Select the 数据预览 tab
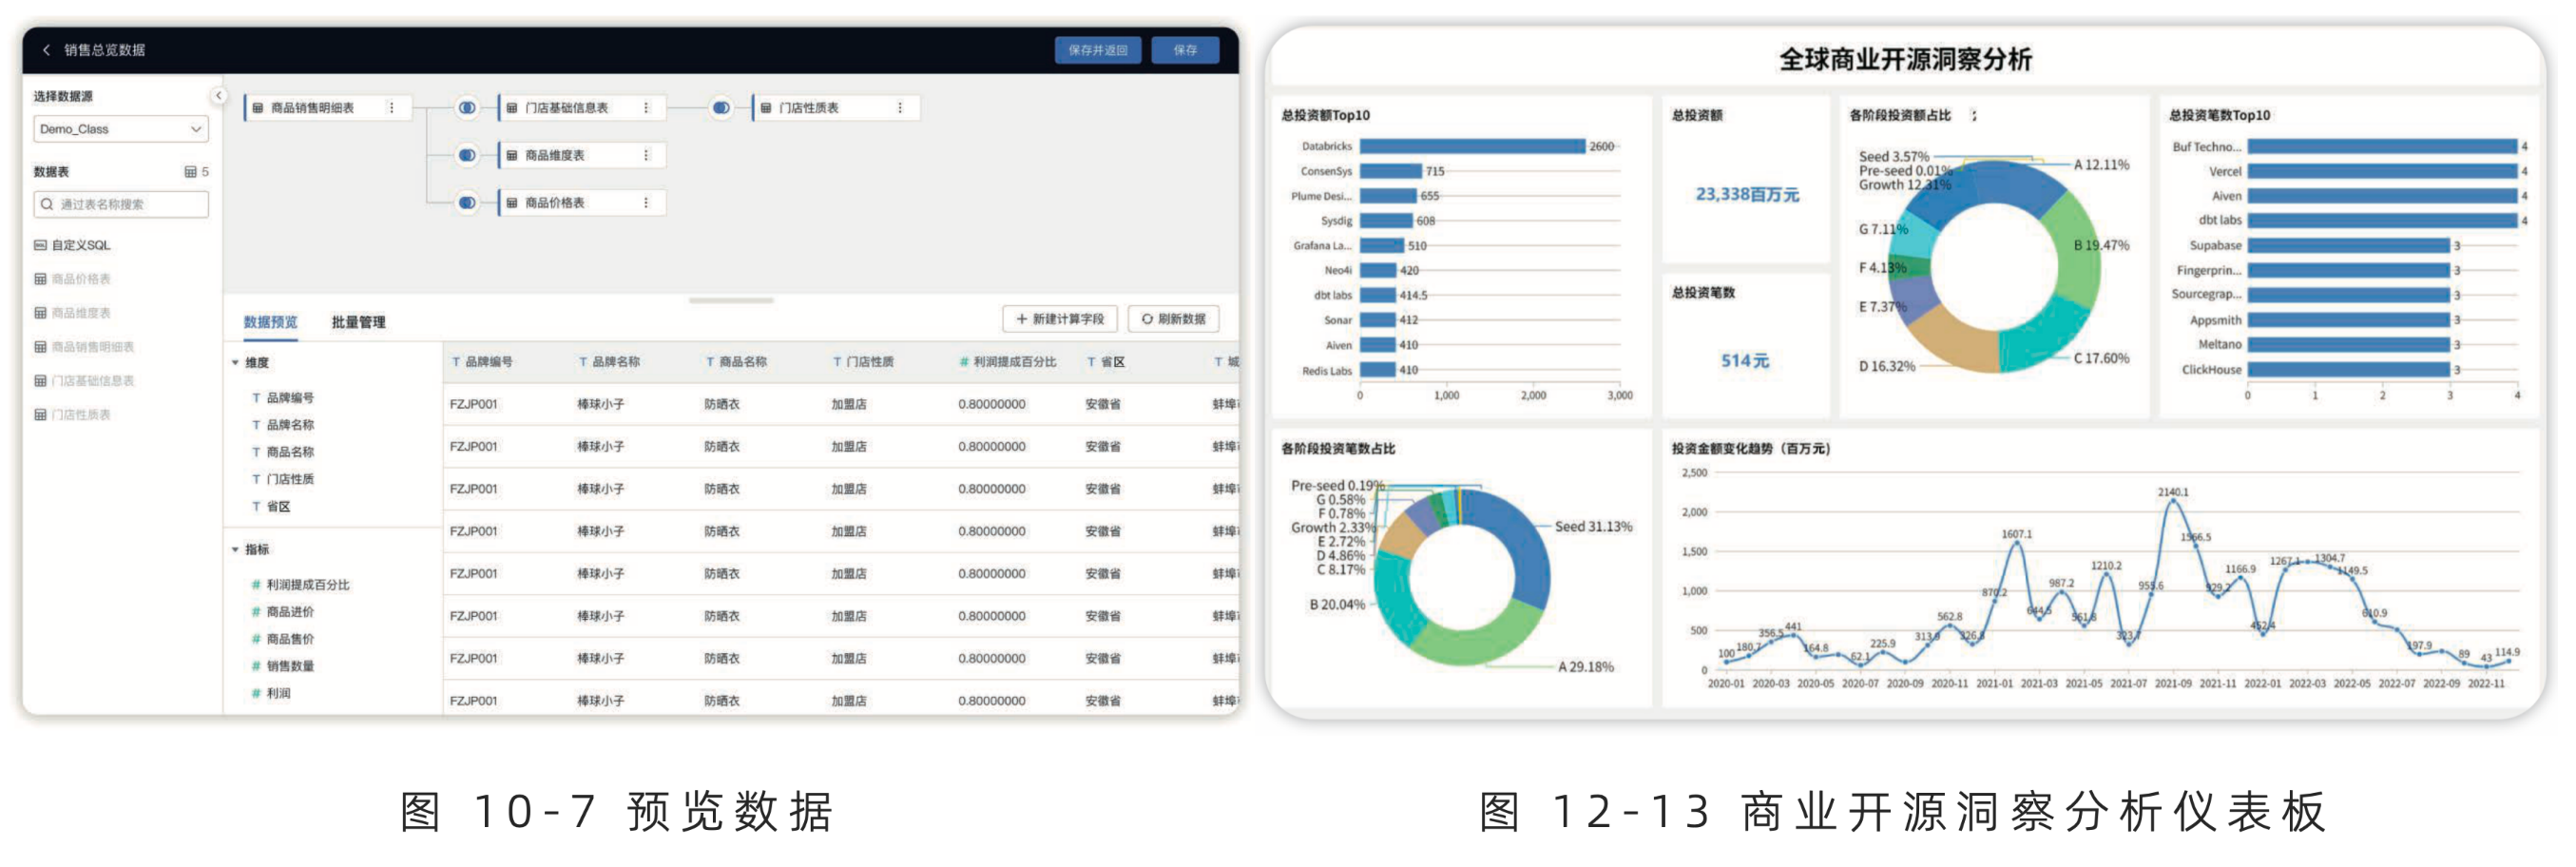 [270, 322]
